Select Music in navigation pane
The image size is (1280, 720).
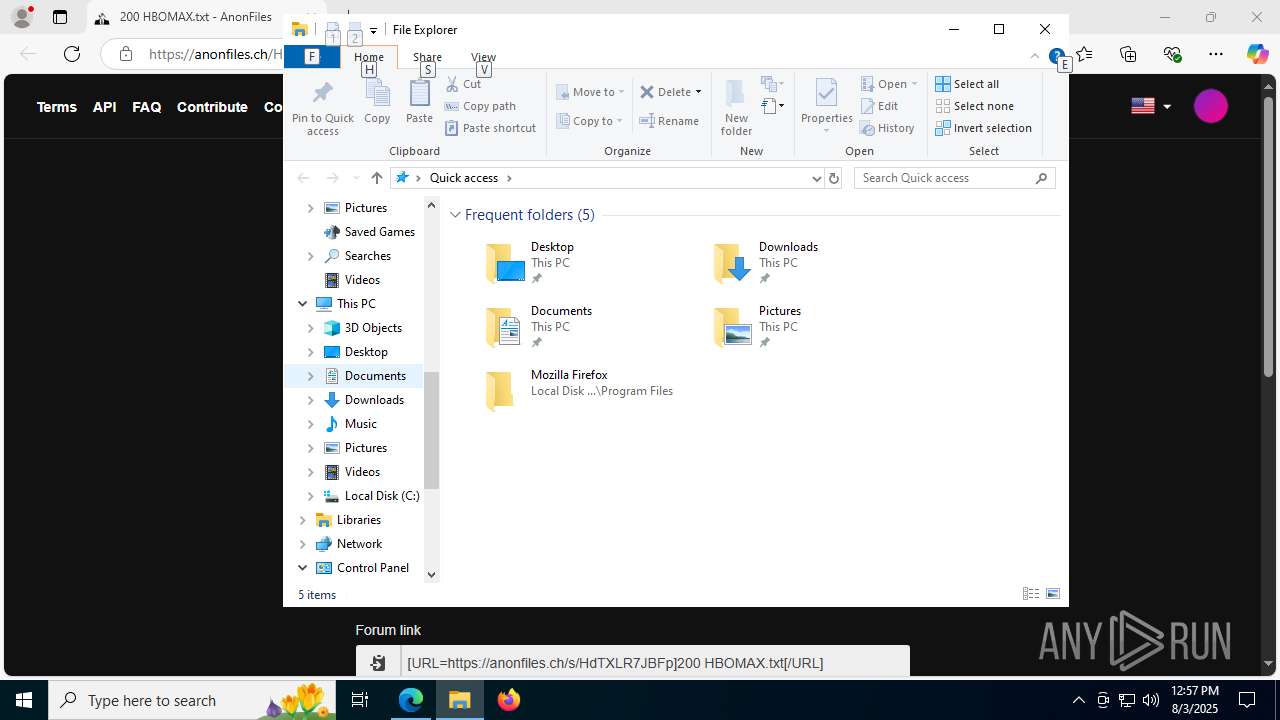[360, 424]
